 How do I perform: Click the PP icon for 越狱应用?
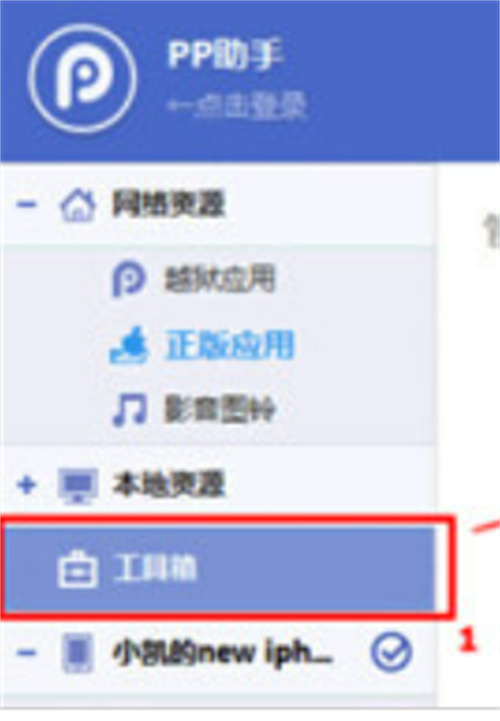[x=129, y=279]
